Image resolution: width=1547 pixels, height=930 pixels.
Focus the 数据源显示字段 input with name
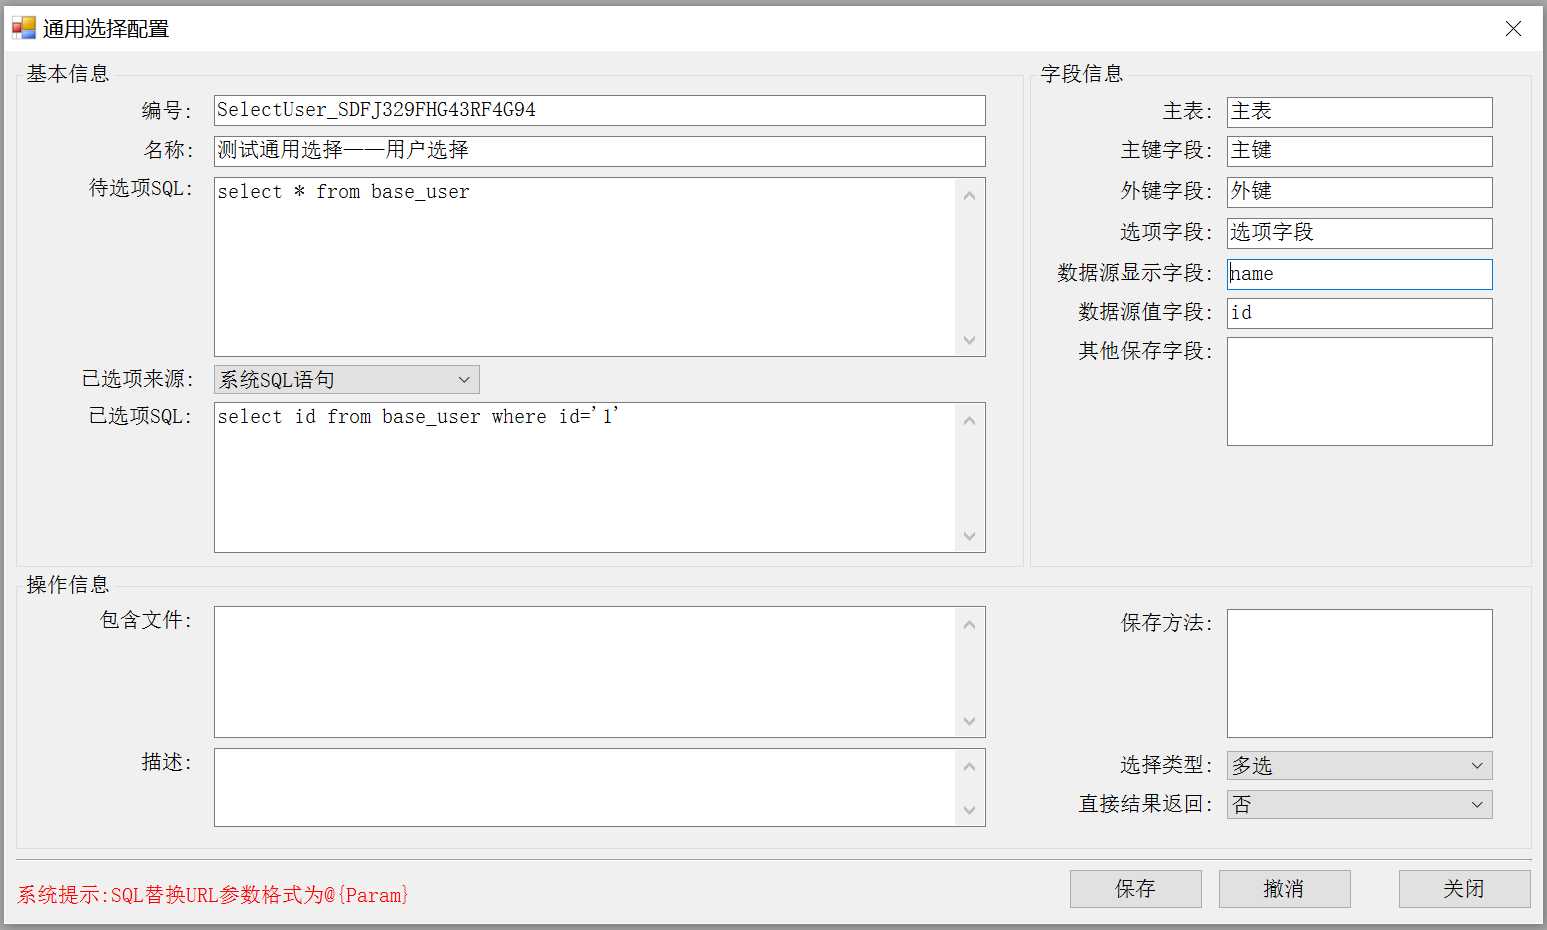(1359, 274)
